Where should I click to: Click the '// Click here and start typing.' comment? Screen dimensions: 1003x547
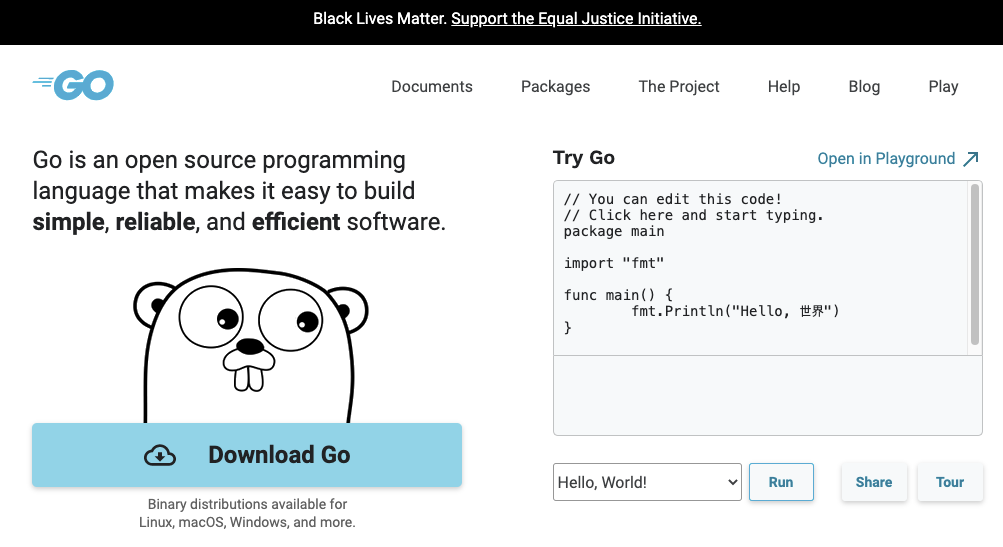click(693, 215)
